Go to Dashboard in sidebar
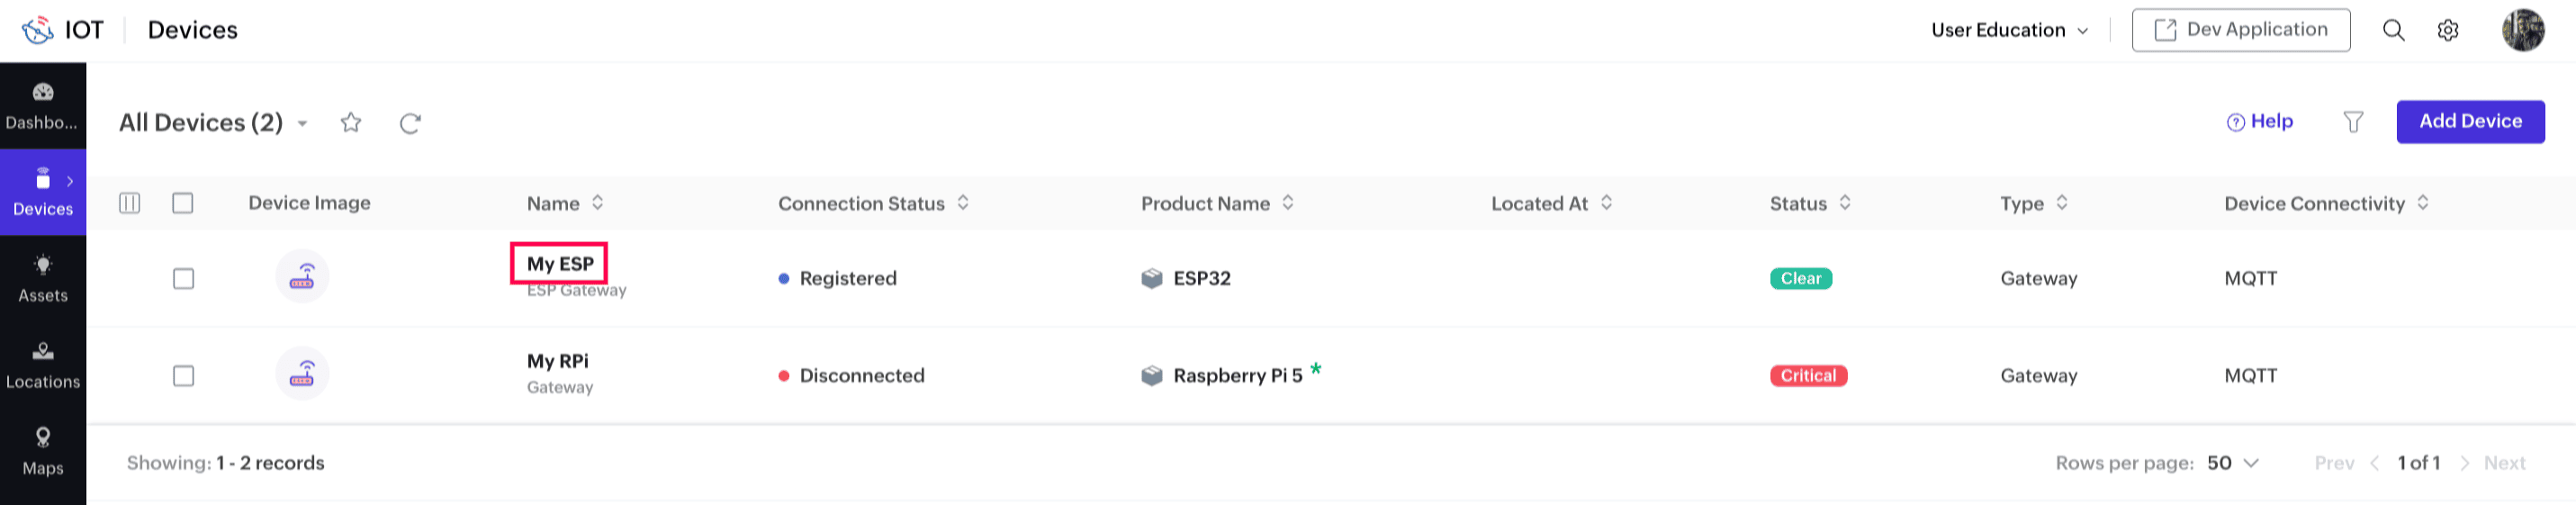Image resolution: width=2576 pixels, height=505 pixels. click(43, 106)
